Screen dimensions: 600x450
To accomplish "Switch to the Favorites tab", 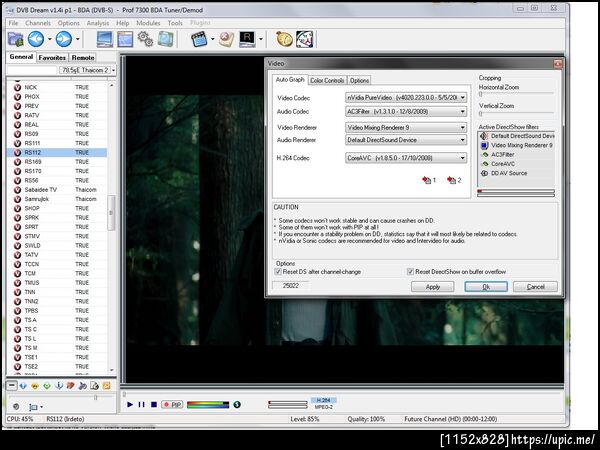I will point(52,57).
